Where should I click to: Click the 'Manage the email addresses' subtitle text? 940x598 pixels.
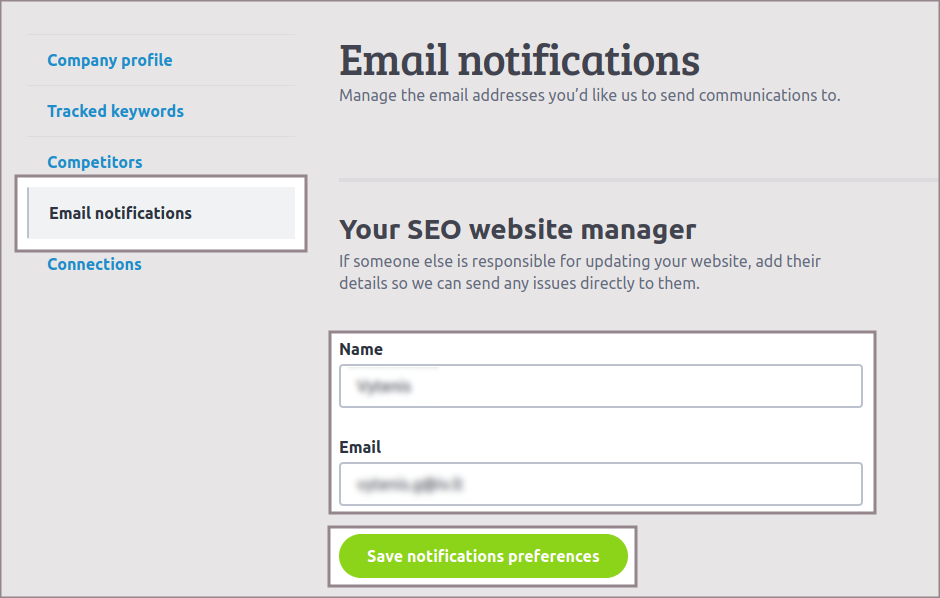click(x=589, y=96)
